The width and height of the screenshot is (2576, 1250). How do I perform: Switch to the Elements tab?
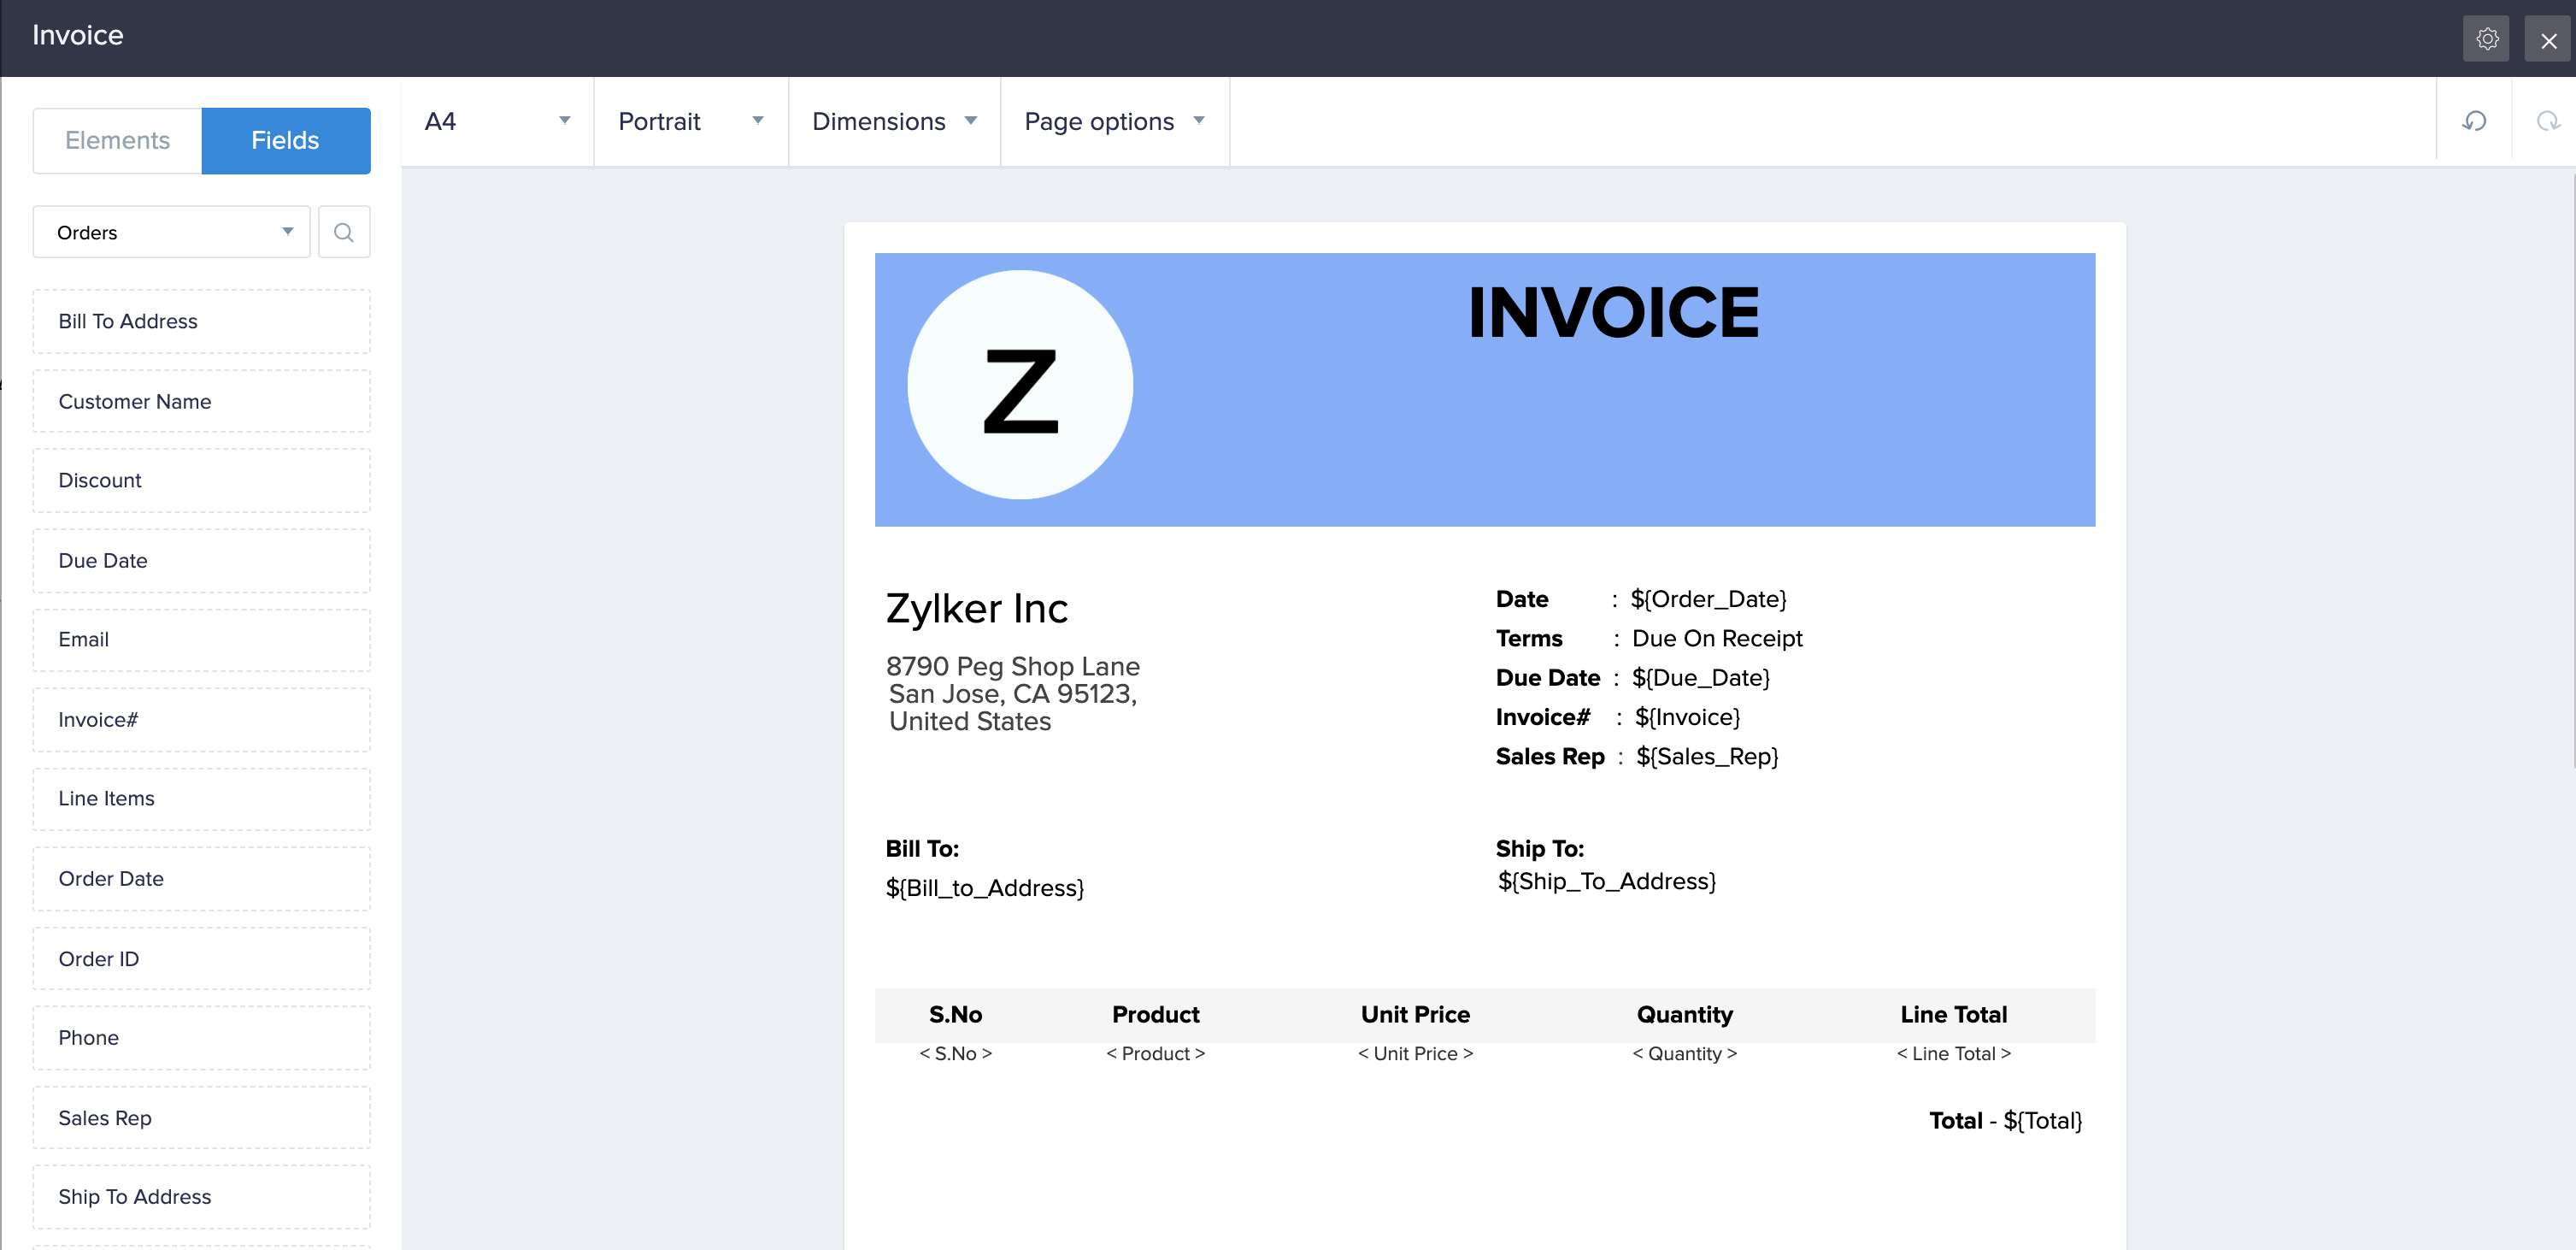click(117, 141)
